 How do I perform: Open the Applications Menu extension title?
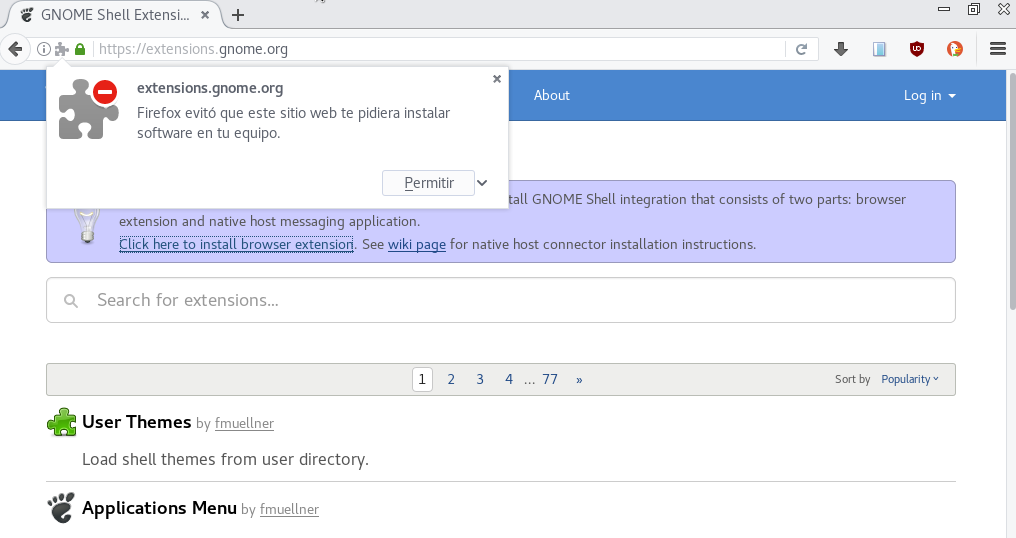[159, 508]
